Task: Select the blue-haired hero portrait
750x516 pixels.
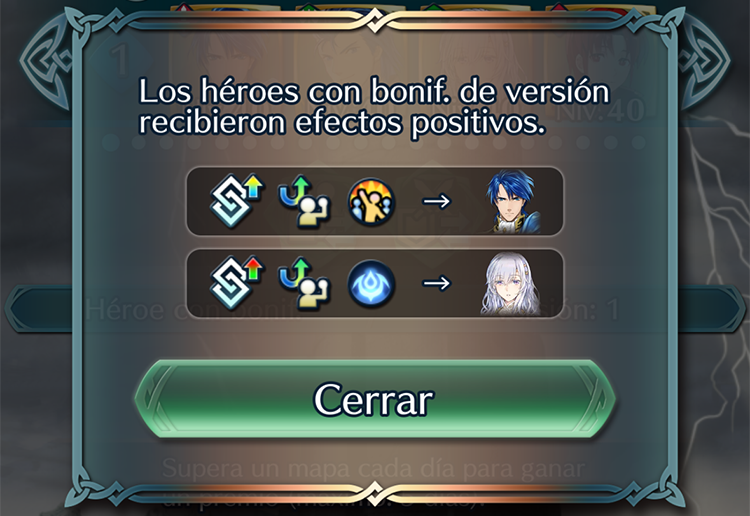Action: [x=511, y=201]
